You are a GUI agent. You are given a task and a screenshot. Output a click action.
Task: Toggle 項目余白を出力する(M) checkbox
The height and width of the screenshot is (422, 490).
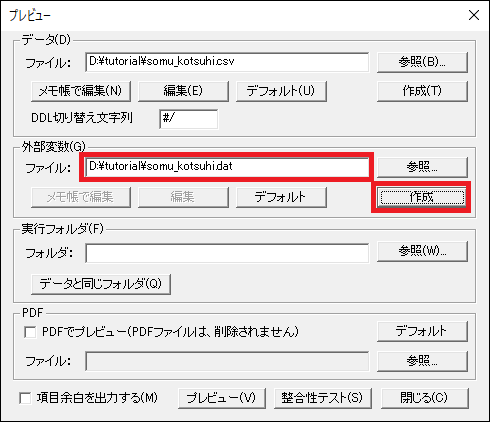point(25,398)
